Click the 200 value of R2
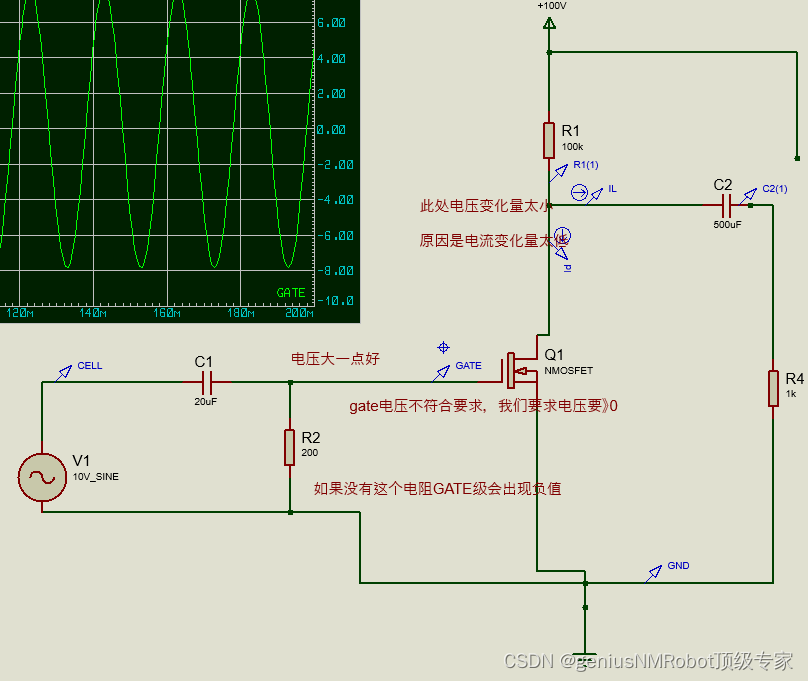Screen dimensions: 808x681 (x=310, y=453)
